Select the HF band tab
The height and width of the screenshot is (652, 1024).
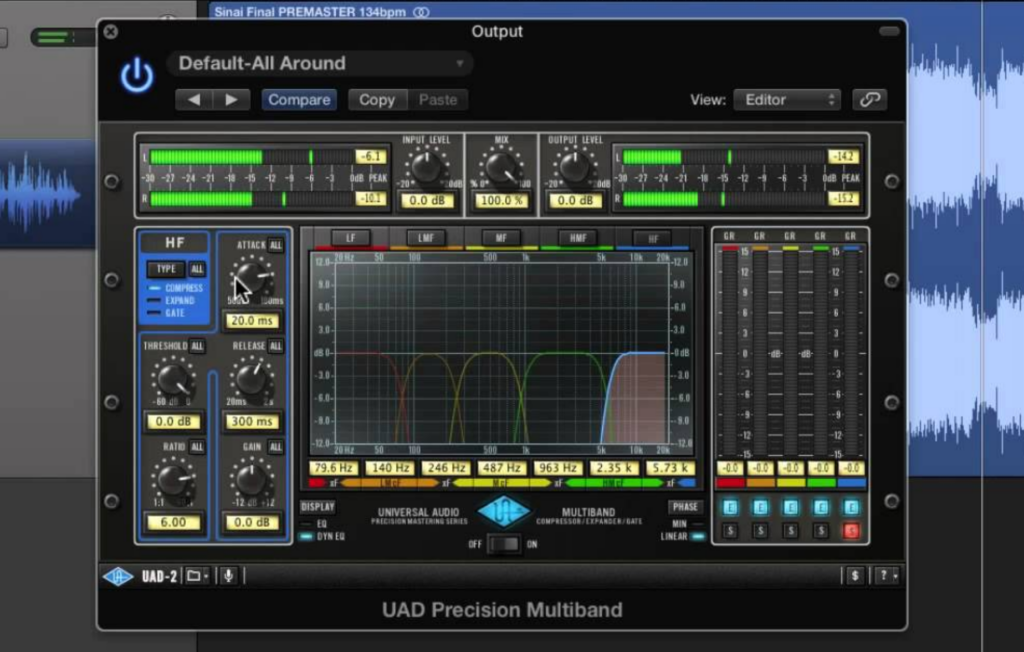[x=652, y=238]
